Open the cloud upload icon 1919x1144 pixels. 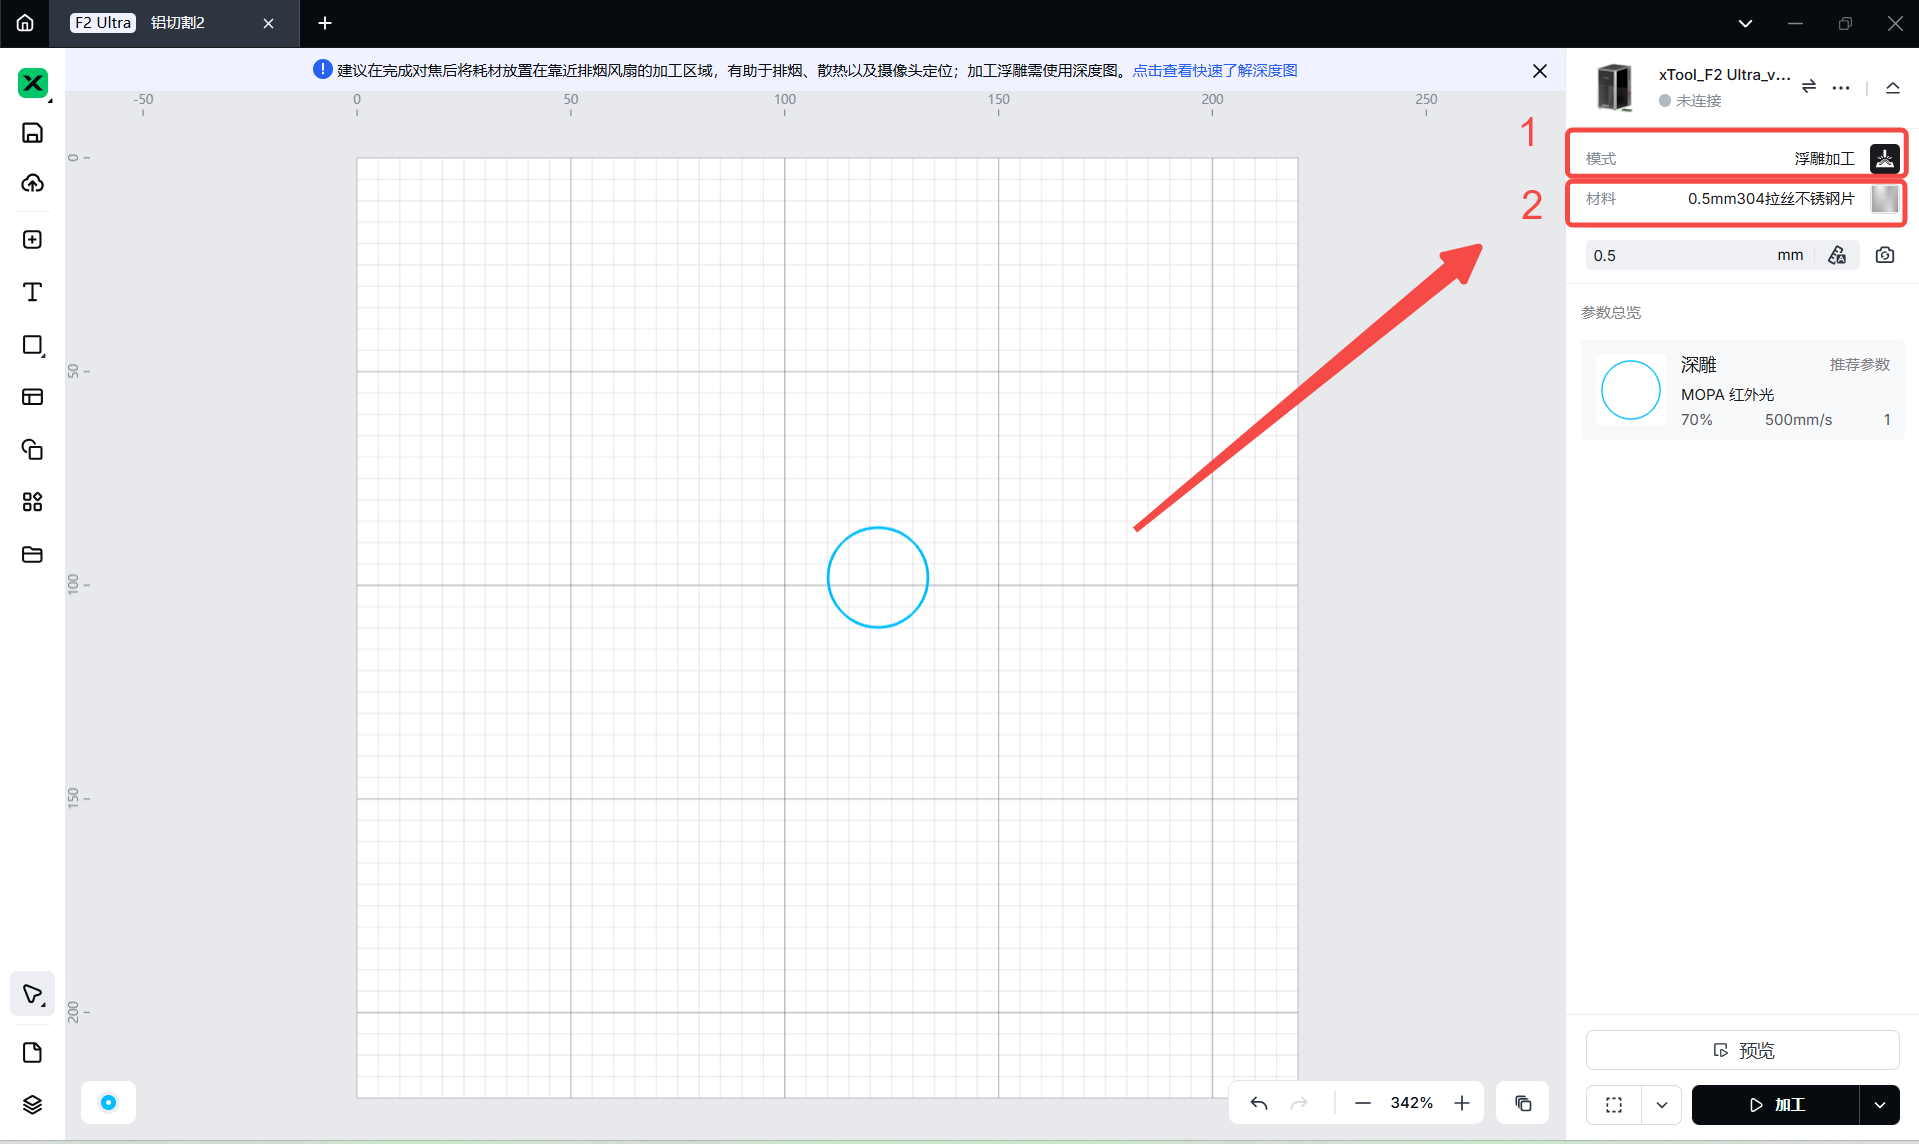coord(32,183)
